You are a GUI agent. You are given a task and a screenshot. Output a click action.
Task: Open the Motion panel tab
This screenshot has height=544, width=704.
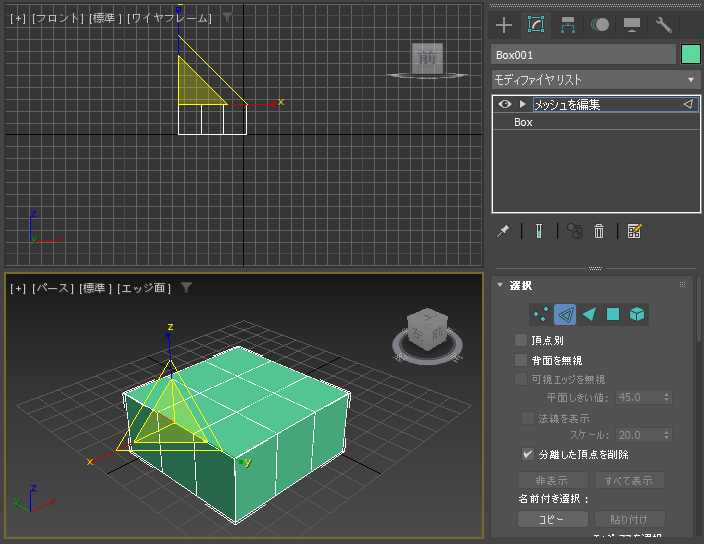point(600,25)
